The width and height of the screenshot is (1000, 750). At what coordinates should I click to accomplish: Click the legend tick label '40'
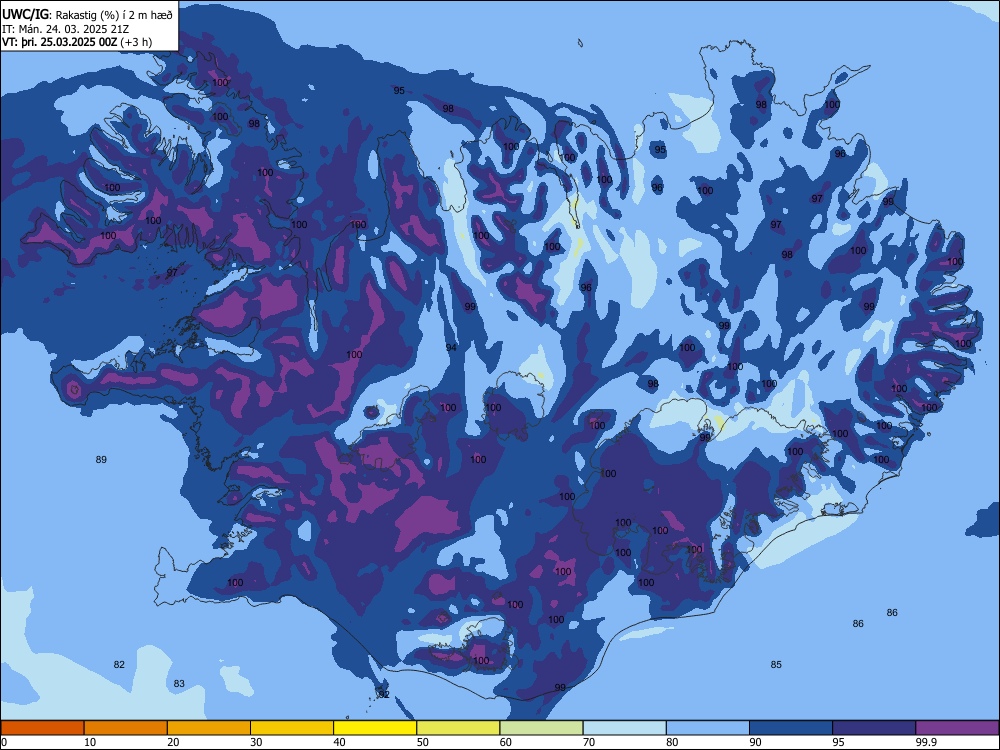pyautogui.click(x=339, y=742)
